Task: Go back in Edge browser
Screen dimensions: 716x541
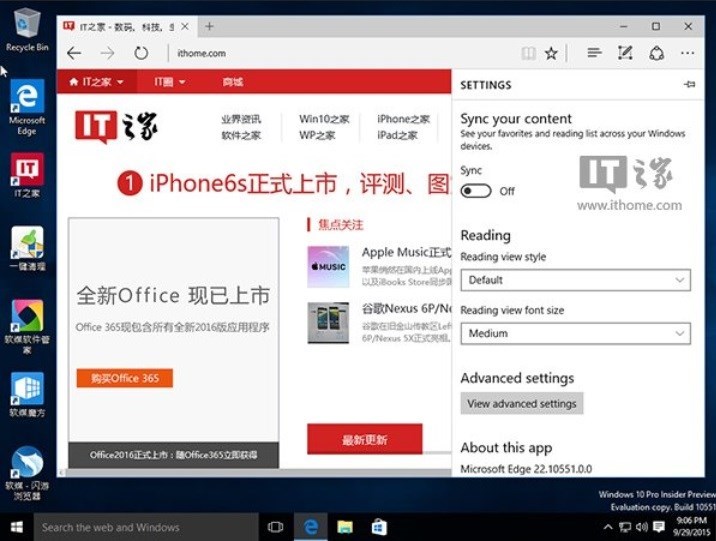Action: tap(74, 53)
